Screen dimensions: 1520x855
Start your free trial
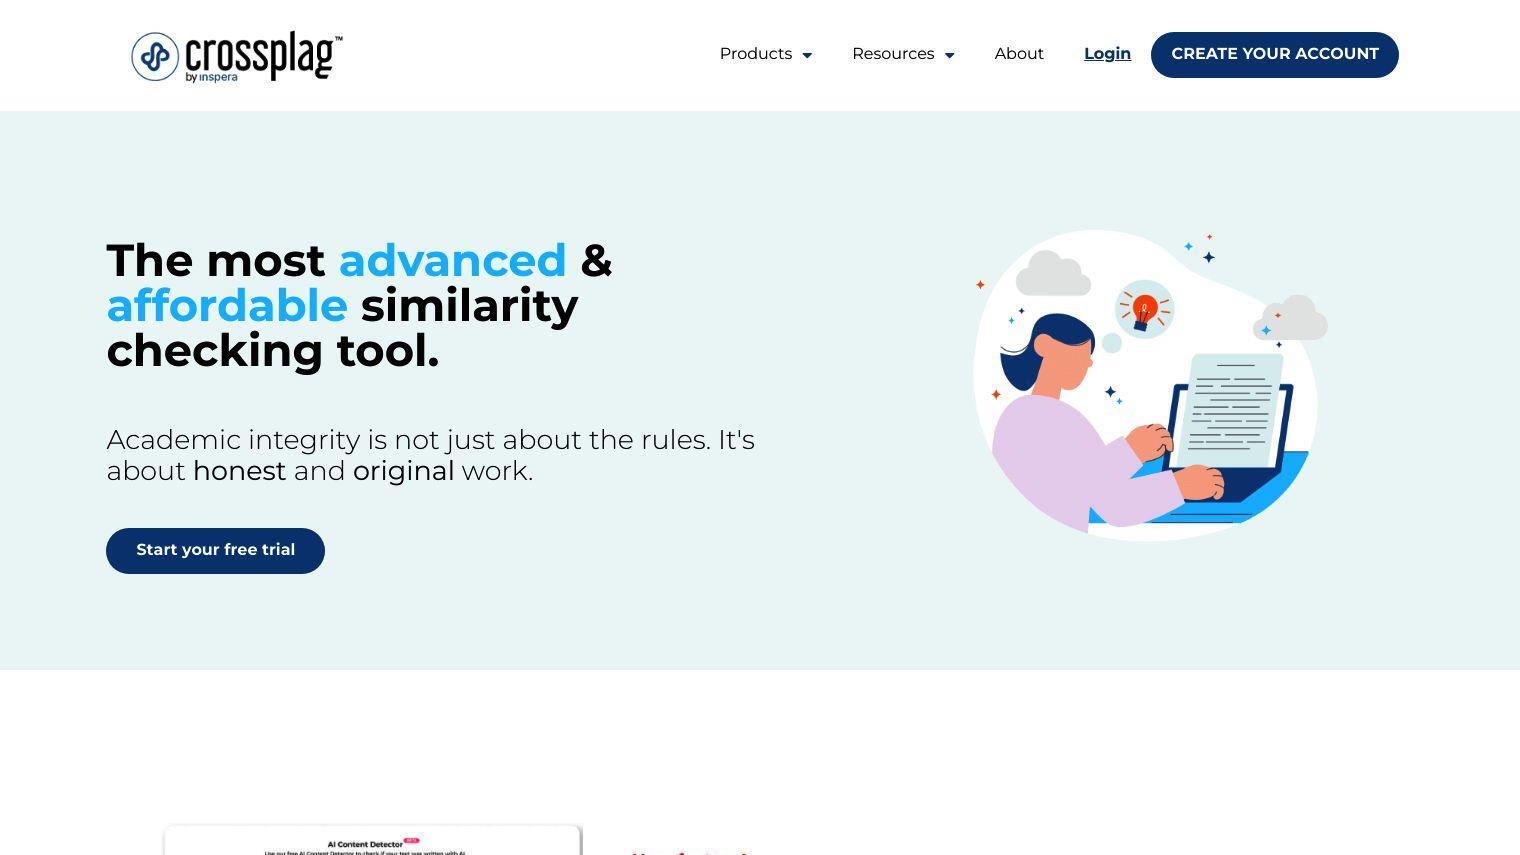pos(215,551)
